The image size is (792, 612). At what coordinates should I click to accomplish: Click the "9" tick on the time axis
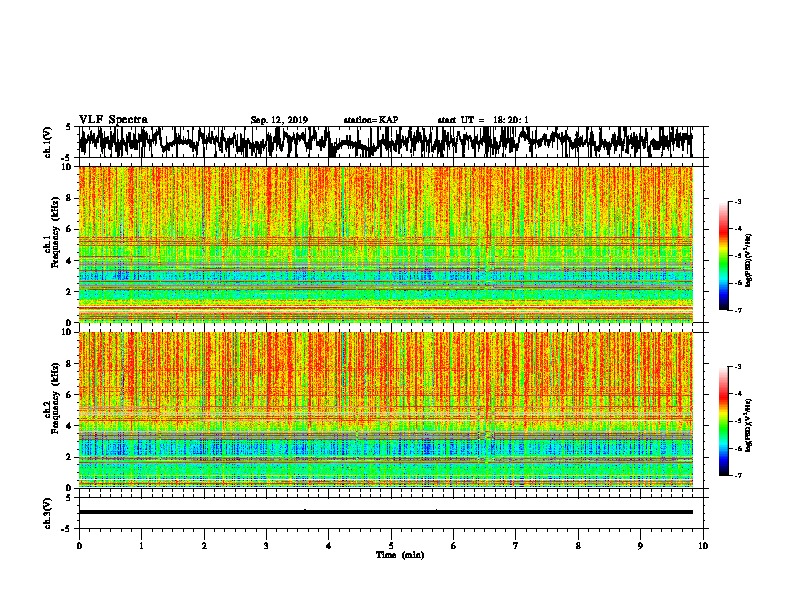[640, 546]
